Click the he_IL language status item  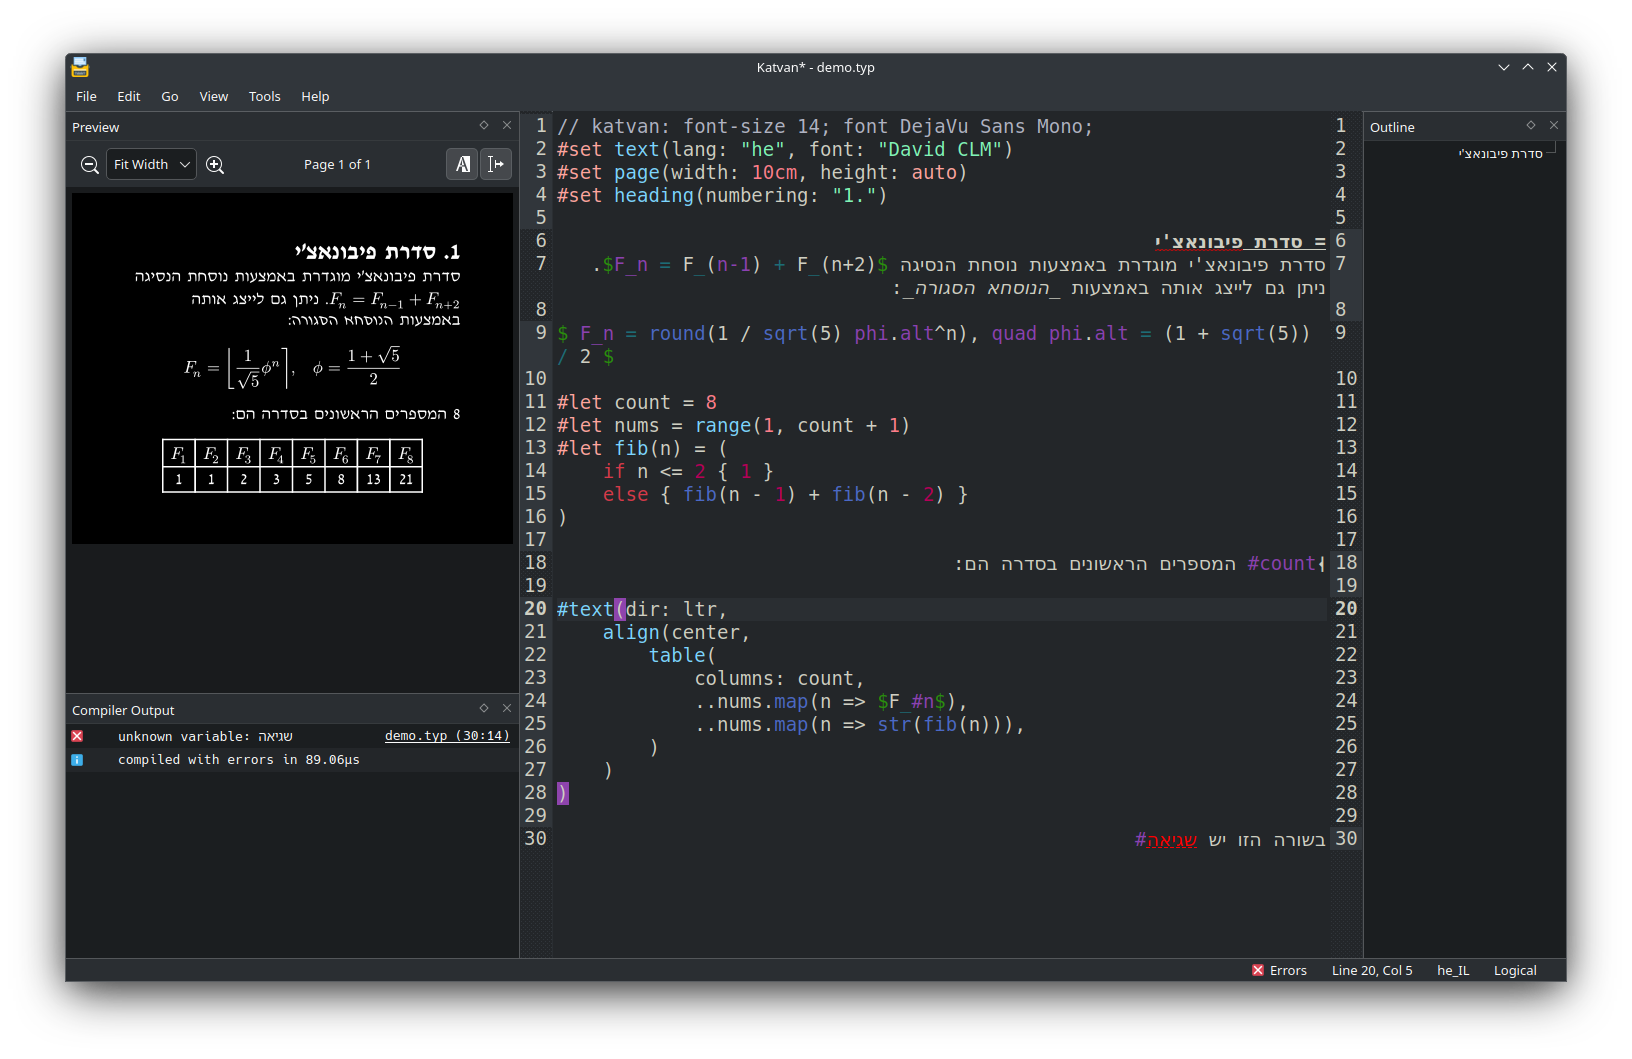tap(1453, 971)
